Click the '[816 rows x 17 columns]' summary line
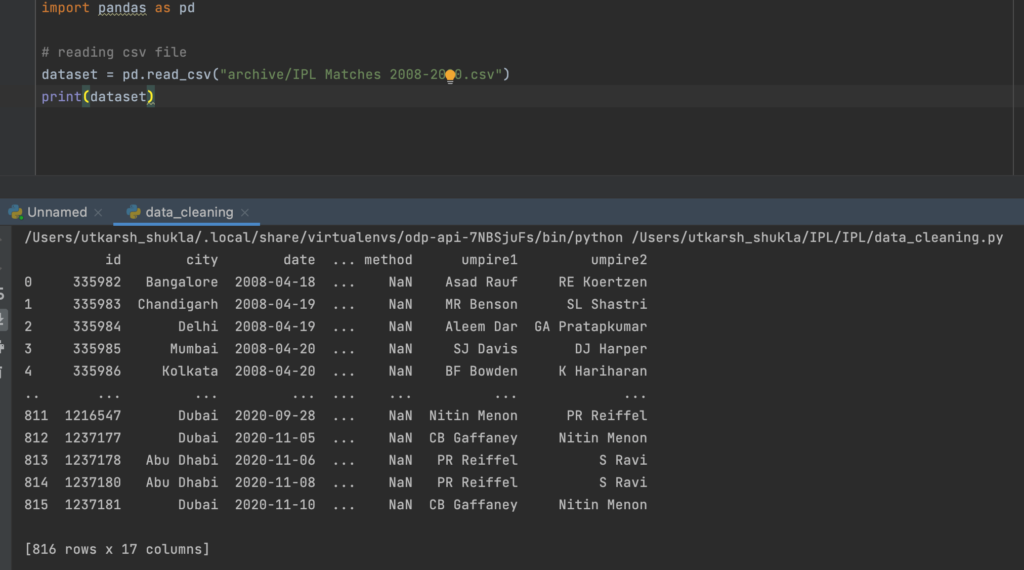 pos(117,549)
